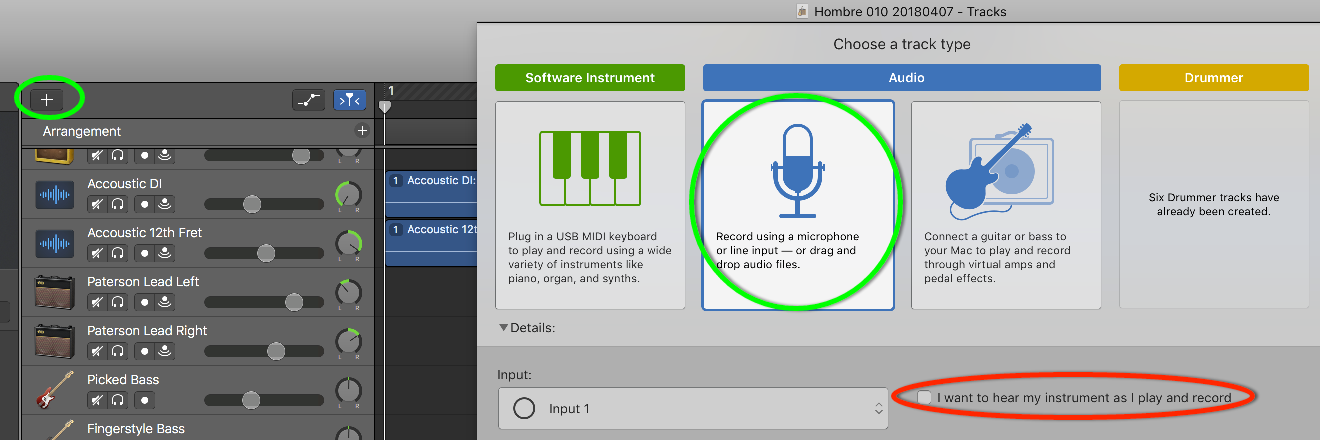
Task: Click the Paterson Lead Left amp icon
Action: pos(55,292)
